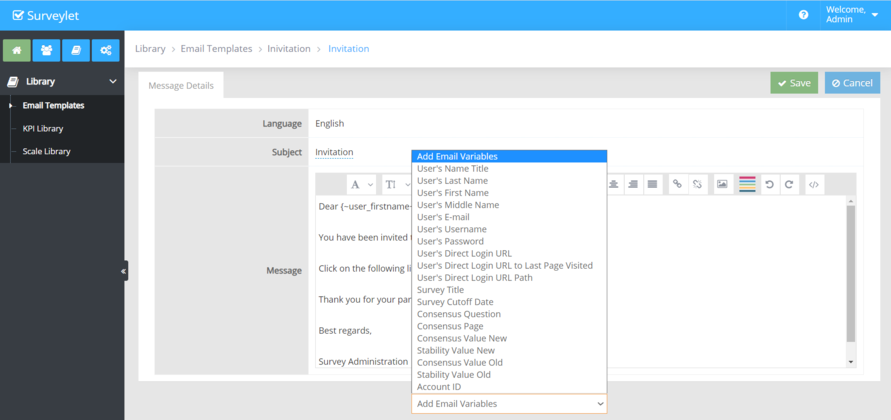Collapse the Library section in sidebar

tap(112, 82)
